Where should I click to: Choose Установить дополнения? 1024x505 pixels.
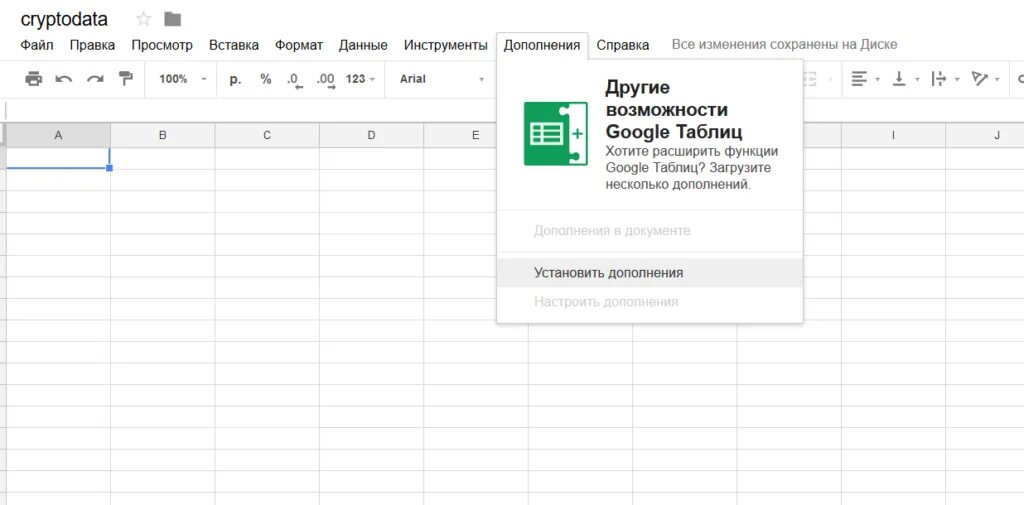coord(650,272)
